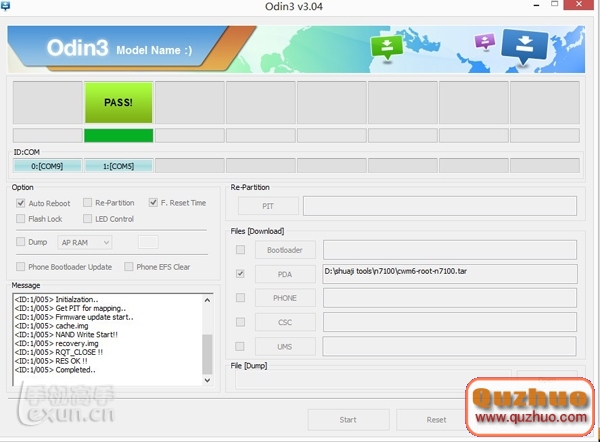Click the green PASS! status box
Image resolution: width=600 pixels, height=442 pixels.
[118, 103]
